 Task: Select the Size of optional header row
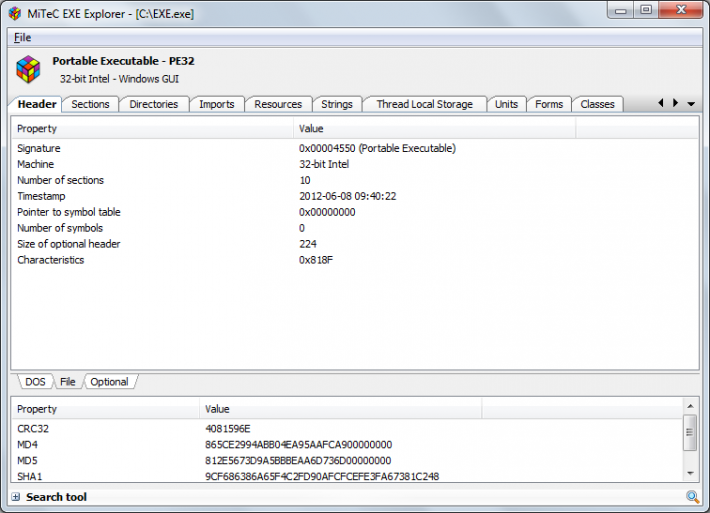(355, 244)
